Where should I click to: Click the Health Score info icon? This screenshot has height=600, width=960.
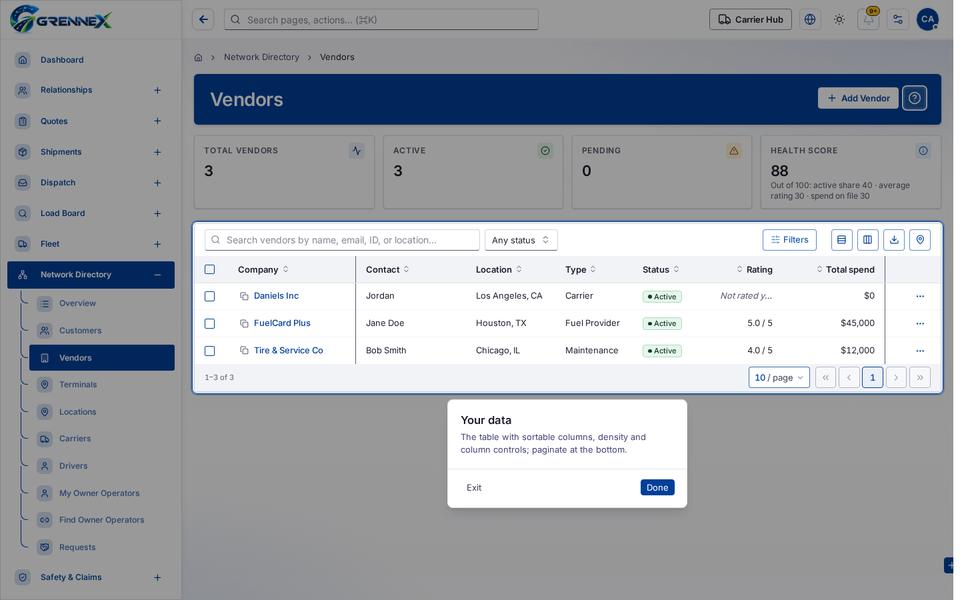click(923, 151)
